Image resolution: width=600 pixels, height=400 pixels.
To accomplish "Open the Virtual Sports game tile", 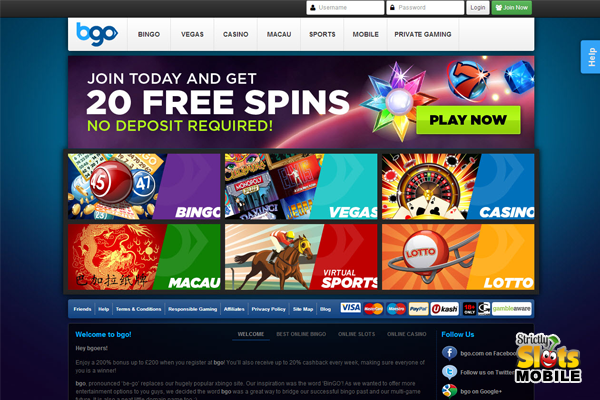I will tap(301, 257).
